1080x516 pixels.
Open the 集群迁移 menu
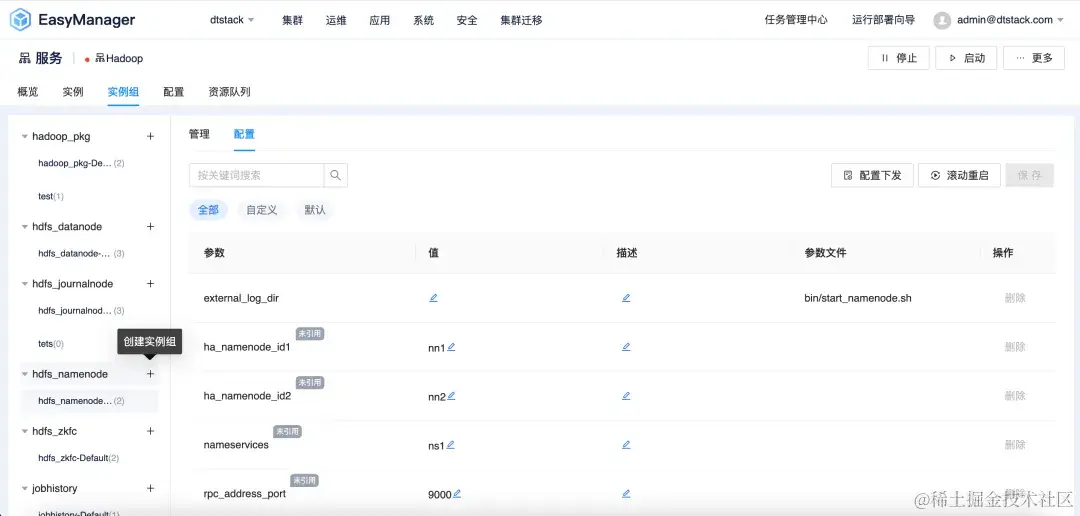pos(521,20)
